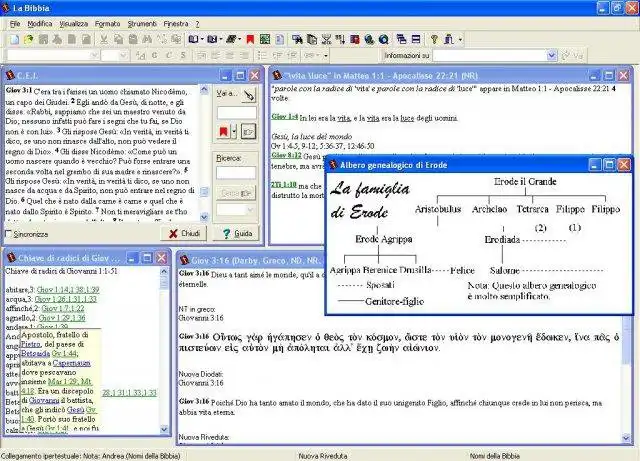
Task: Click the green grid toolbar icon
Action: 265,39
